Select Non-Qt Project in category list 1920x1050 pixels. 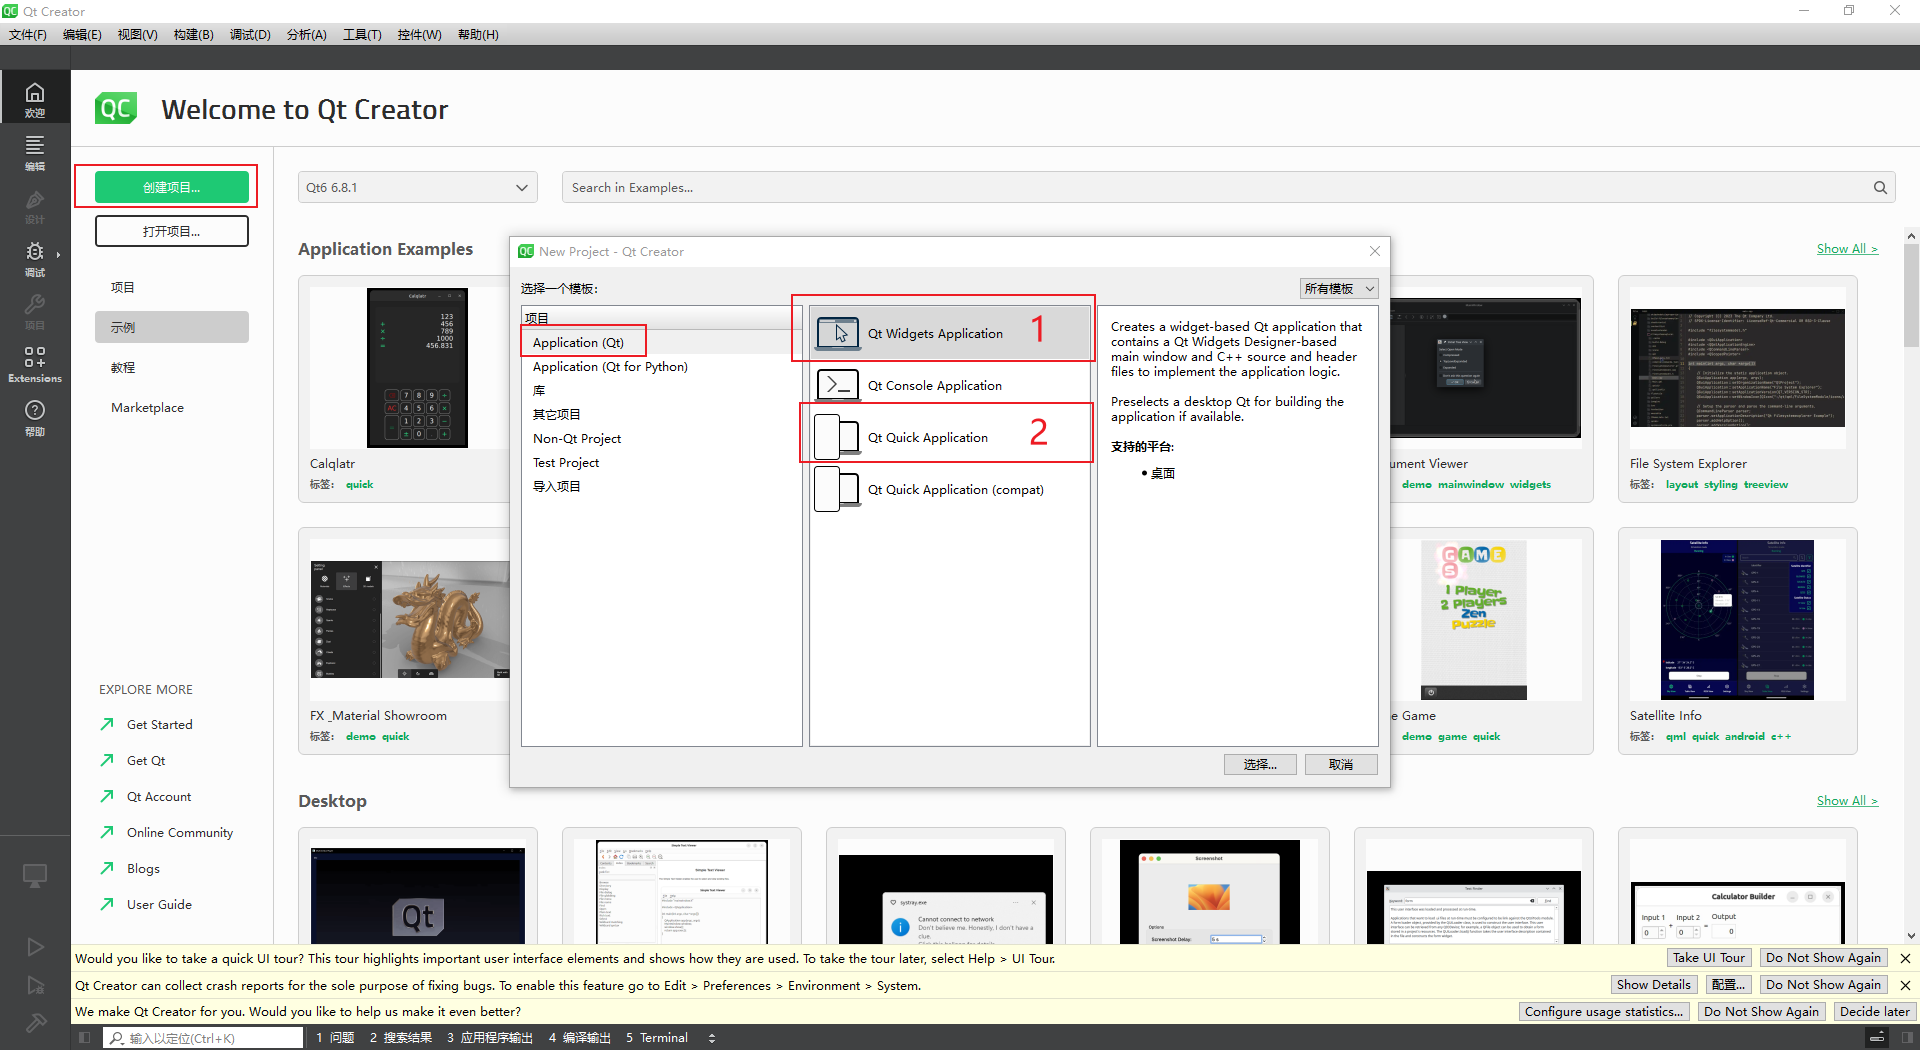pyautogui.click(x=577, y=439)
